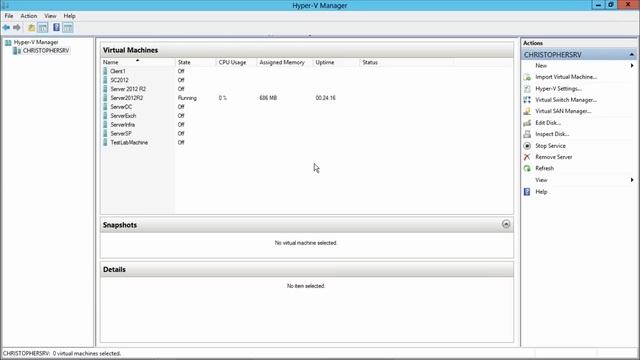
Task: Select the Server2012R2 running VM name
Action: click(127, 98)
